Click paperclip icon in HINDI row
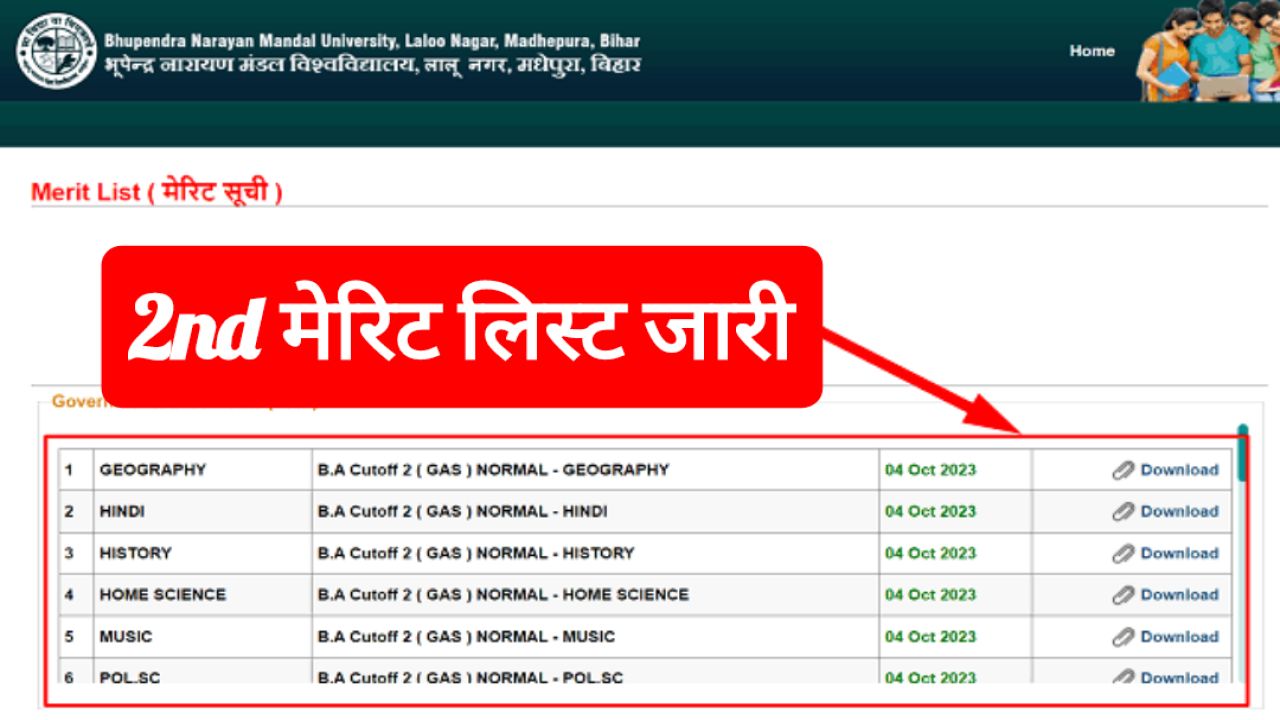The image size is (1280, 720). pyautogui.click(x=1123, y=511)
